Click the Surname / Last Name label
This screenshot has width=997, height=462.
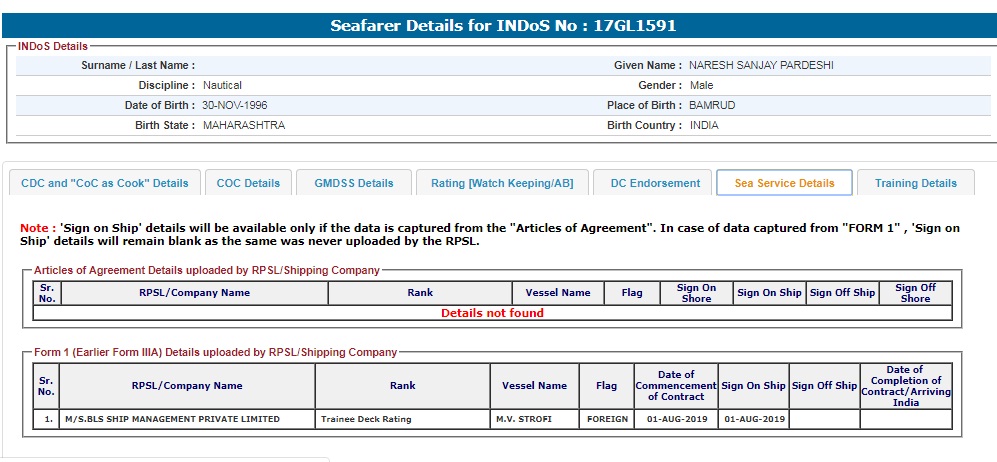click(138, 65)
